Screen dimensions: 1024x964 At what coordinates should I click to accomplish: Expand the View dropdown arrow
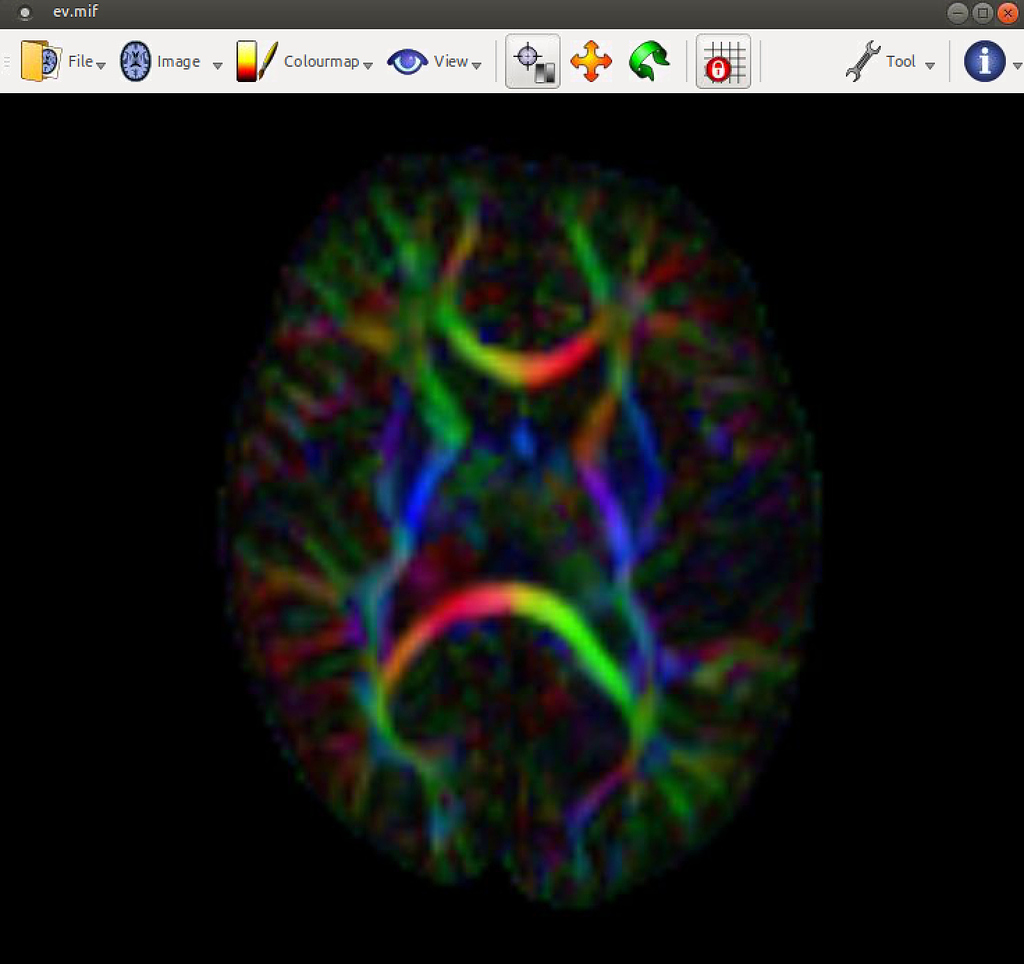point(477,63)
